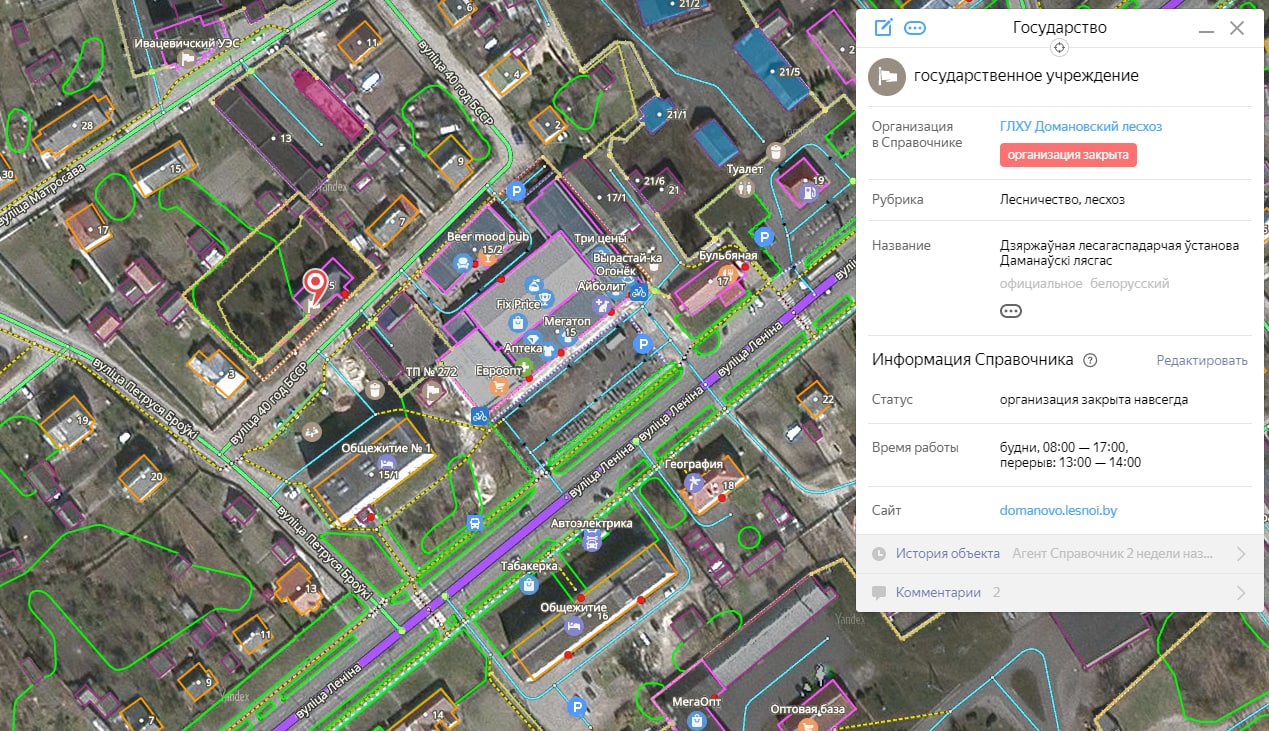The width and height of the screenshot is (1269, 731).
Task: Click parking icon northwest of Beer mood pub
Action: coord(516,191)
